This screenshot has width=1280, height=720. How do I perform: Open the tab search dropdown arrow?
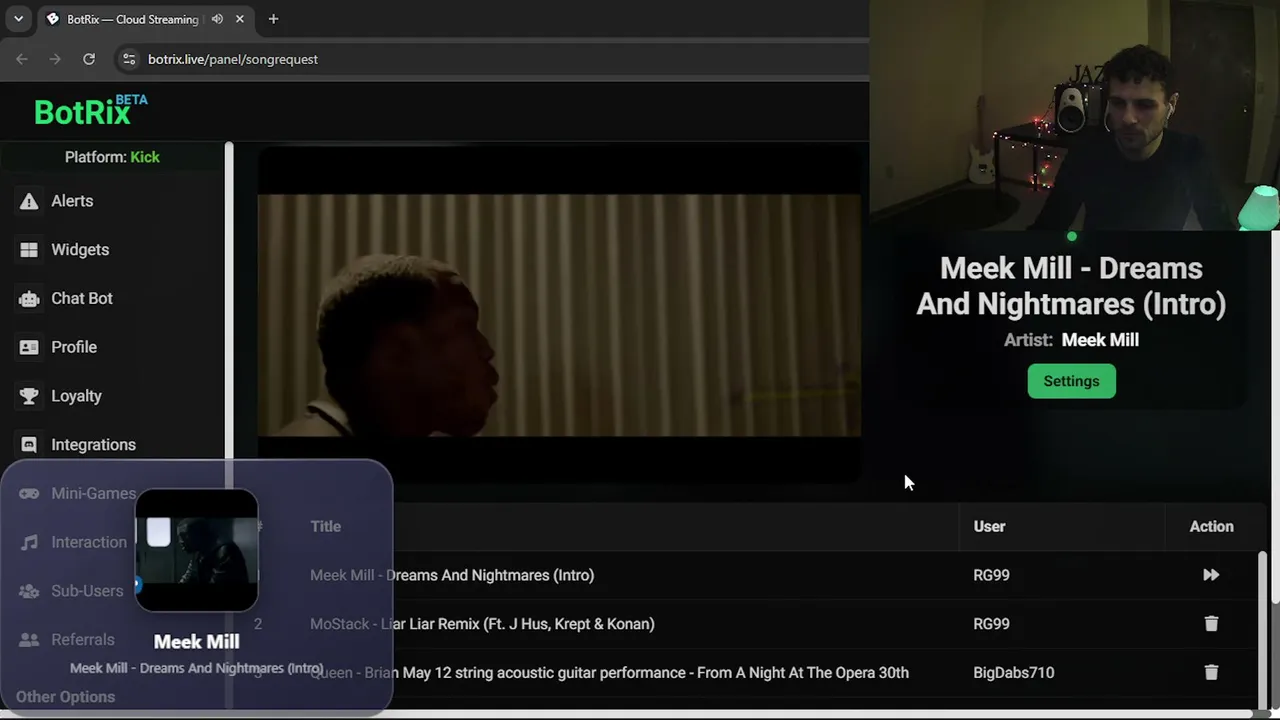point(18,19)
